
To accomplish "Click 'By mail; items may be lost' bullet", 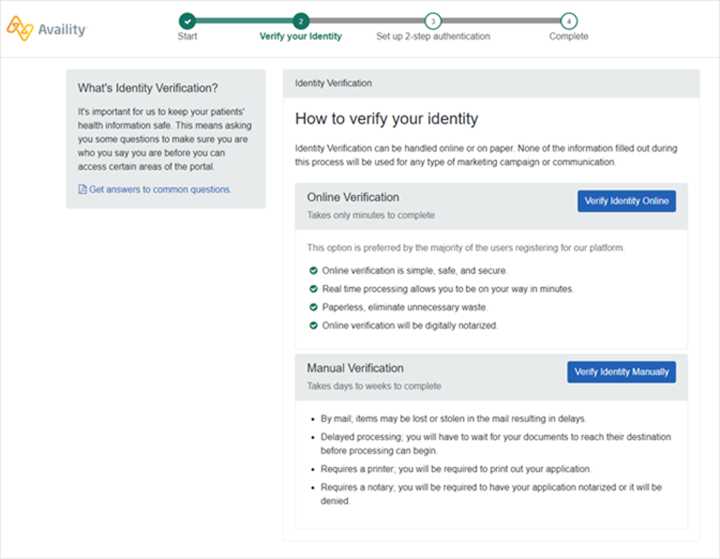I will pos(454,418).
